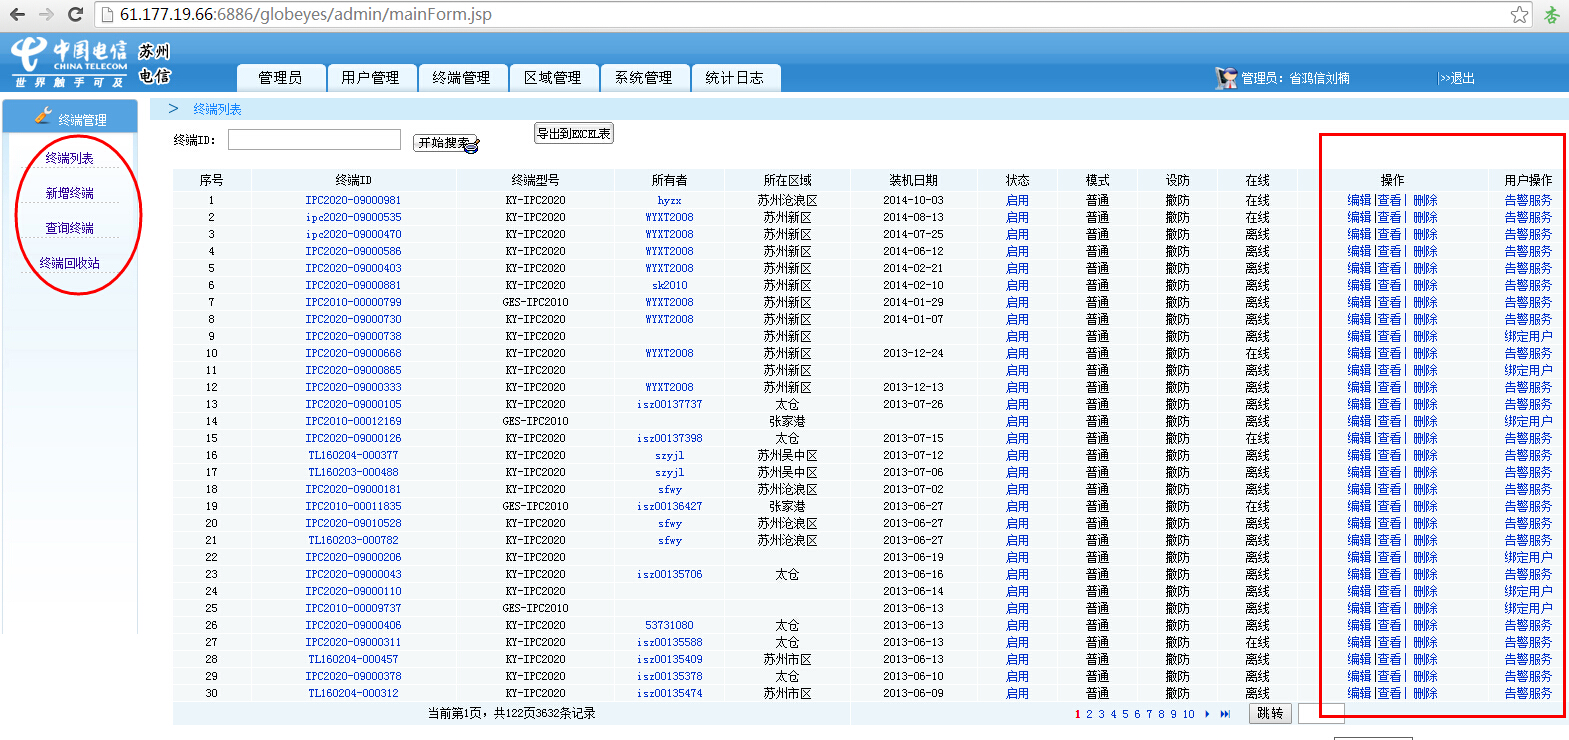Screen dimensions: 1569x740
Task: Click the 终端ID search input field
Action: pyautogui.click(x=314, y=140)
